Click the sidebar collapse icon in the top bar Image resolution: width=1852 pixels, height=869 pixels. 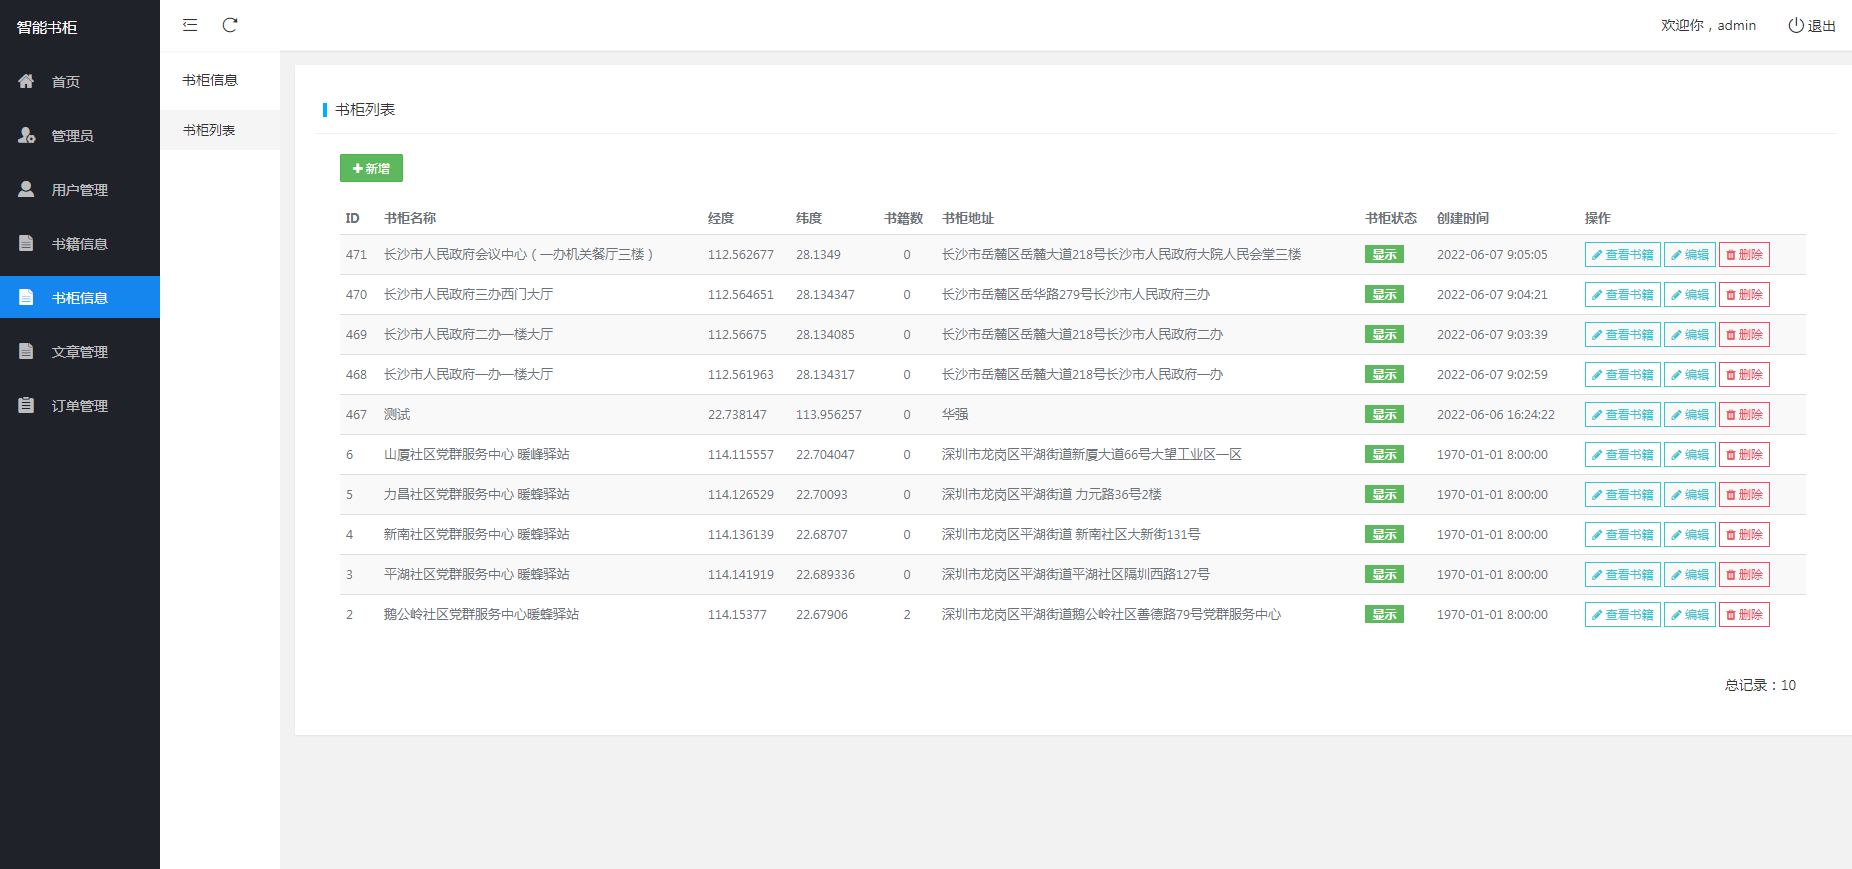click(190, 25)
